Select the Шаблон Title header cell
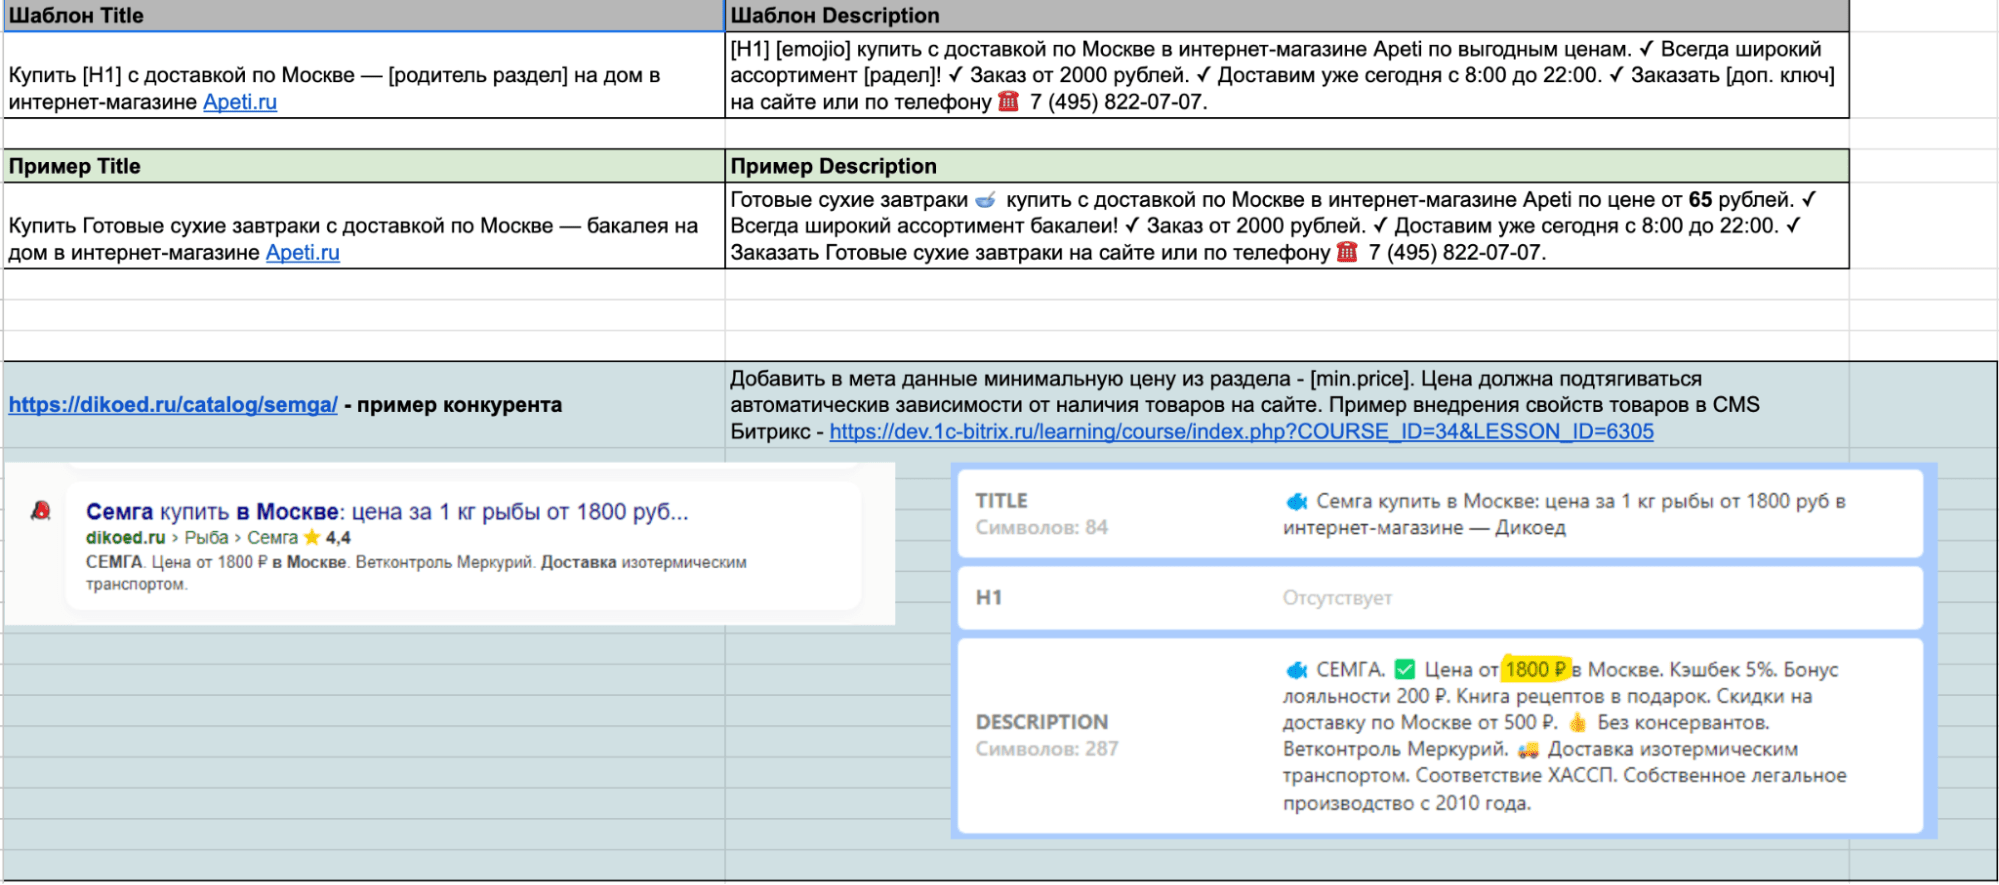 coord(363,16)
